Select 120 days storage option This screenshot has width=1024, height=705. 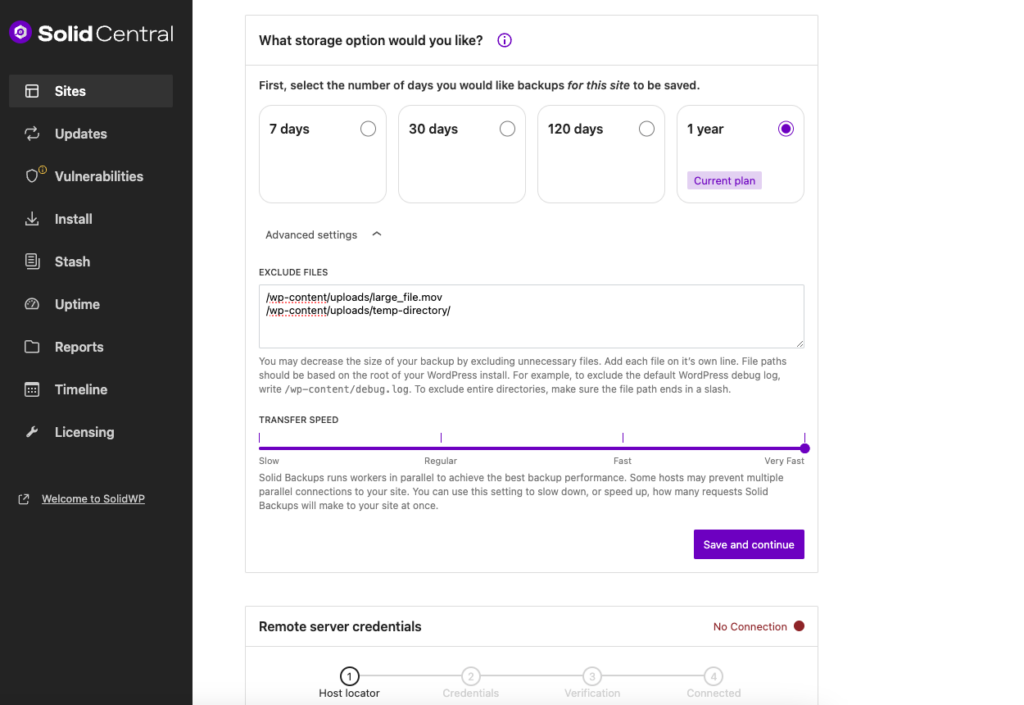pyautogui.click(x=646, y=129)
